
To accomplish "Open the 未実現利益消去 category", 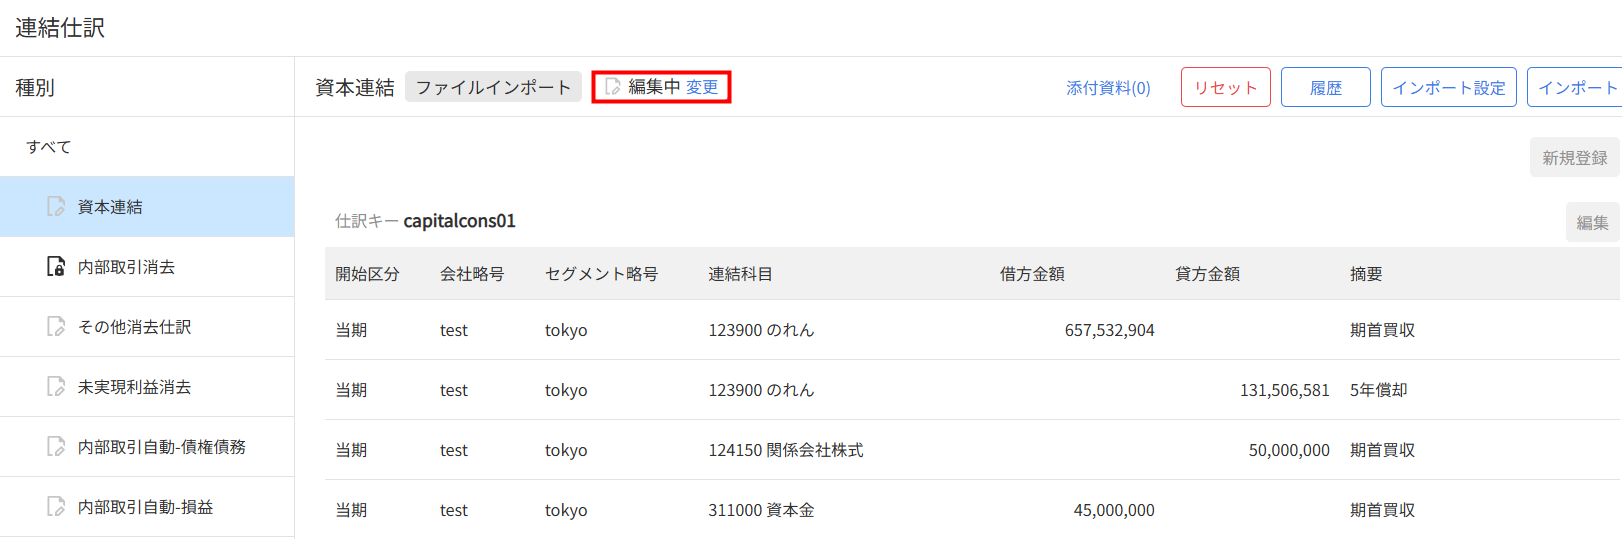I will point(134,387).
